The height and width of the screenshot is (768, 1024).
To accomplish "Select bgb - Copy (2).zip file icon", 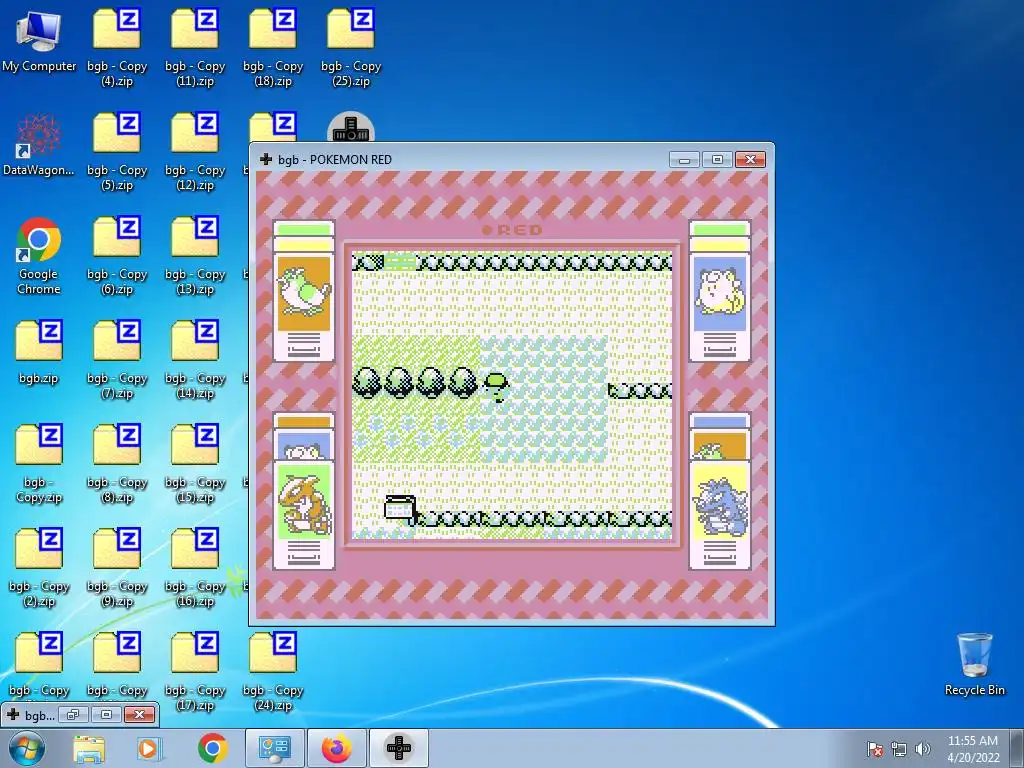I will click(x=39, y=568).
